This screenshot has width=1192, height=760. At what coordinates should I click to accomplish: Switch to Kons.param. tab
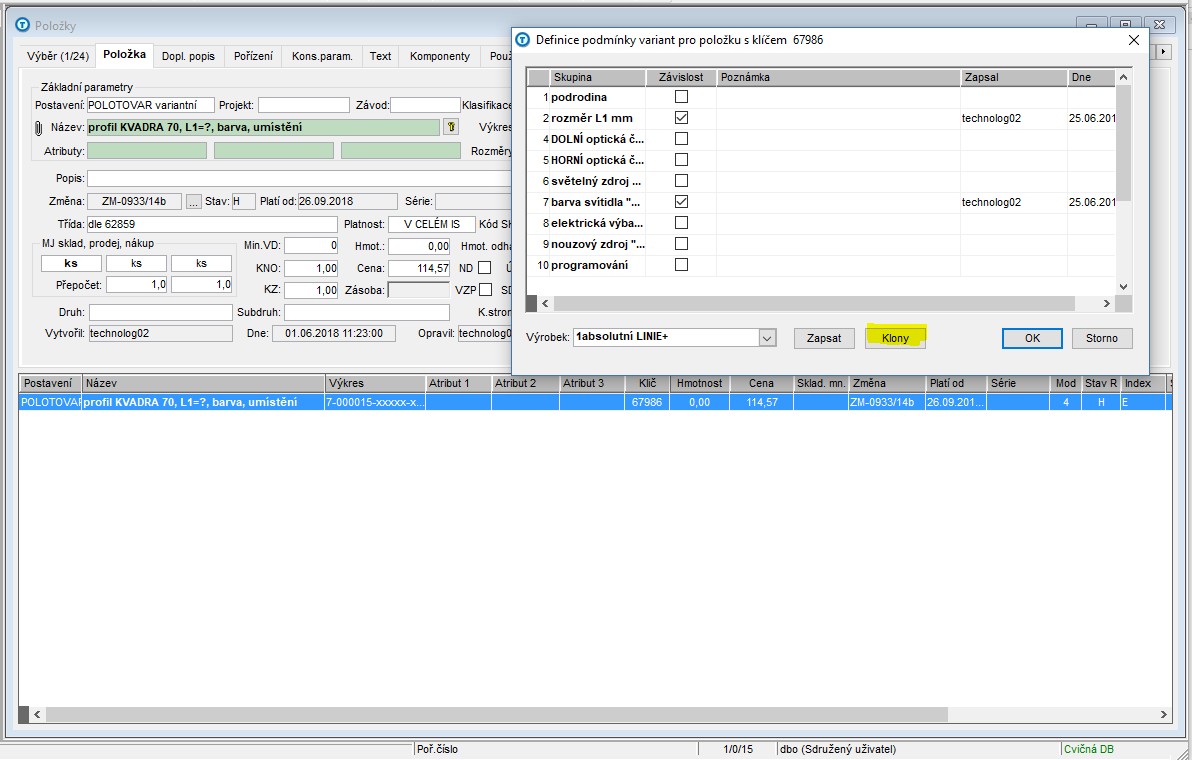click(322, 56)
